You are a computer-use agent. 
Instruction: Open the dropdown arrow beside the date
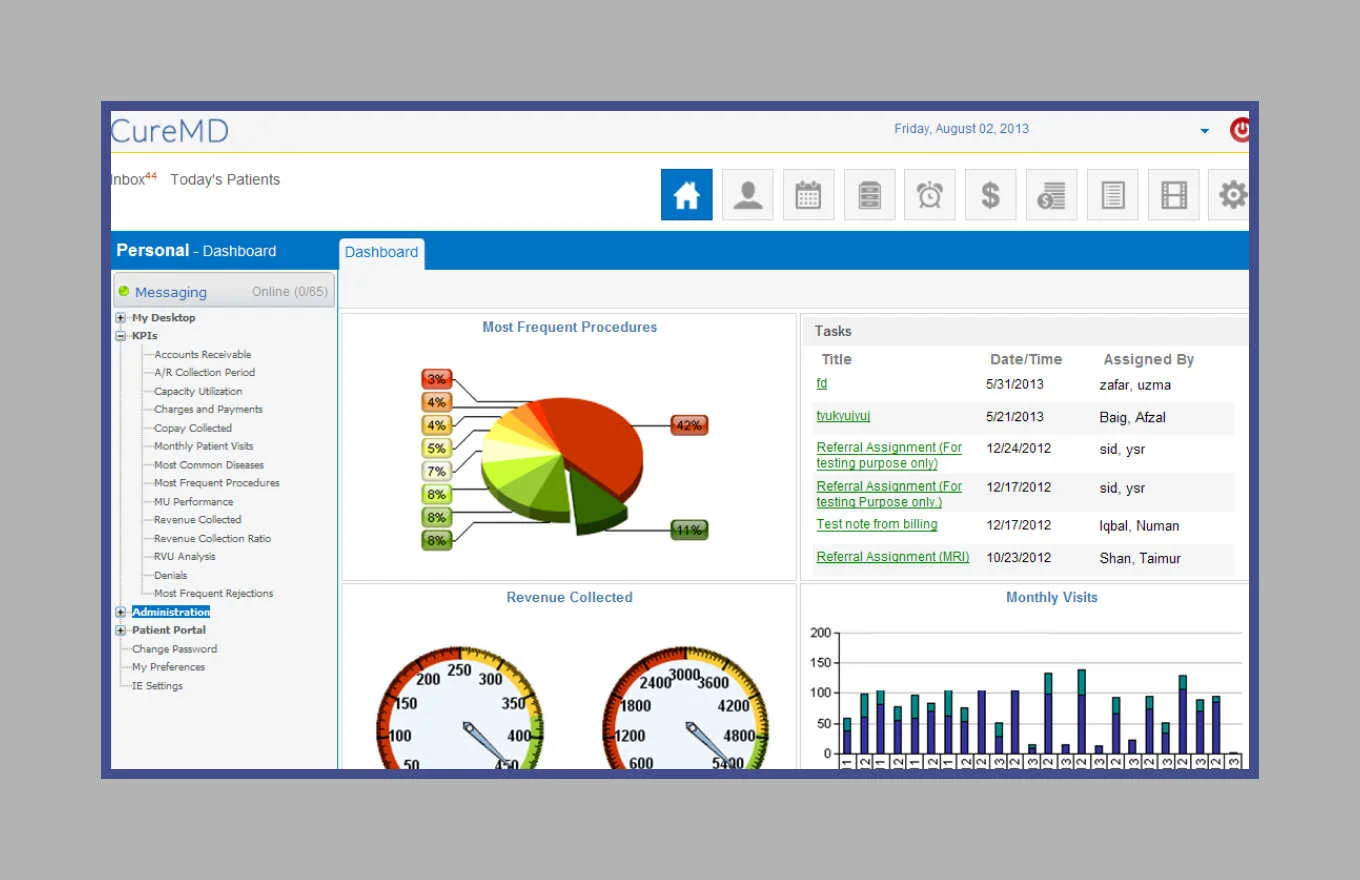1204,131
